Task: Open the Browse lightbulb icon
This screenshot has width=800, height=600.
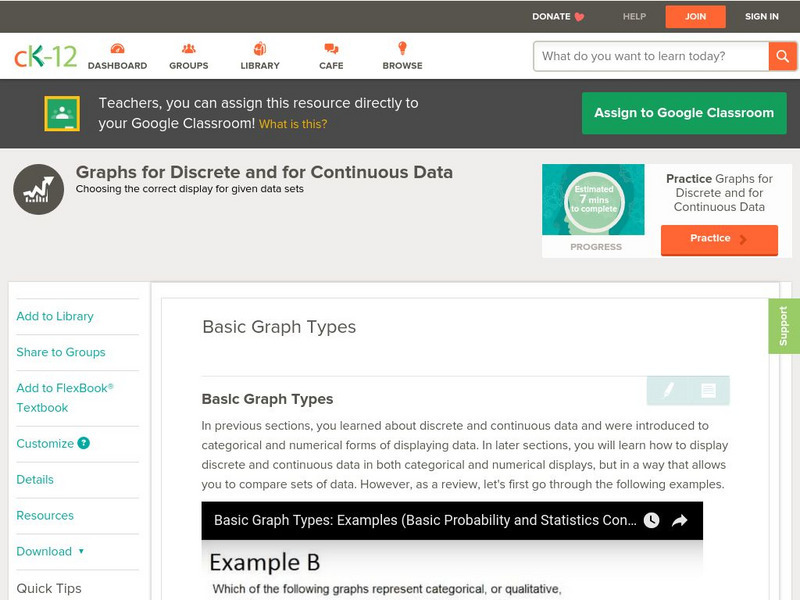Action: click(402, 49)
